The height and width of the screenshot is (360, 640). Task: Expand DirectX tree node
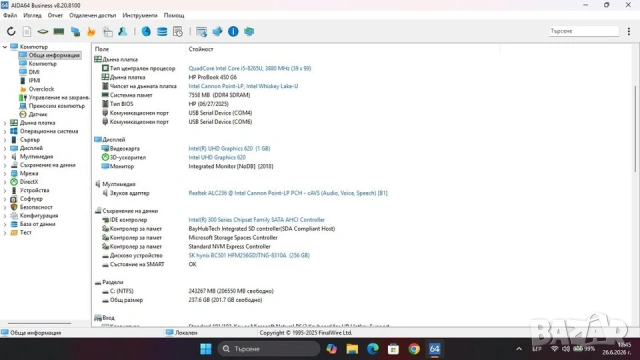[x=5, y=182]
